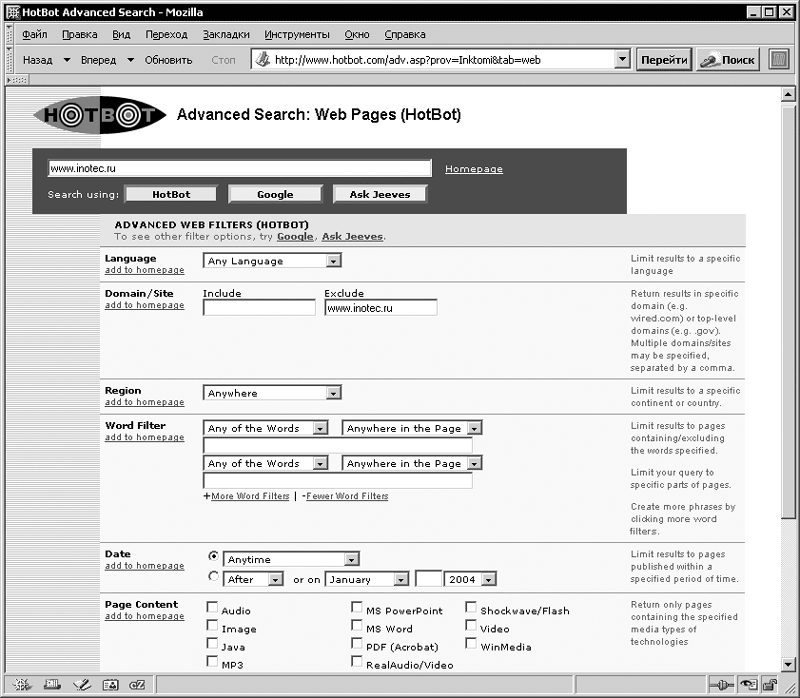The image size is (800, 698).
Task: Click the Domain/Site Exclude input field
Action: [381, 308]
